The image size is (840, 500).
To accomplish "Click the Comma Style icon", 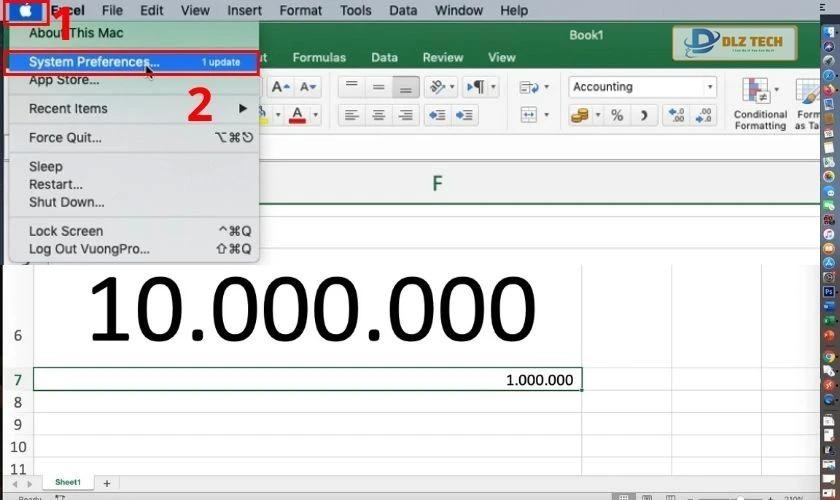I will (645, 115).
